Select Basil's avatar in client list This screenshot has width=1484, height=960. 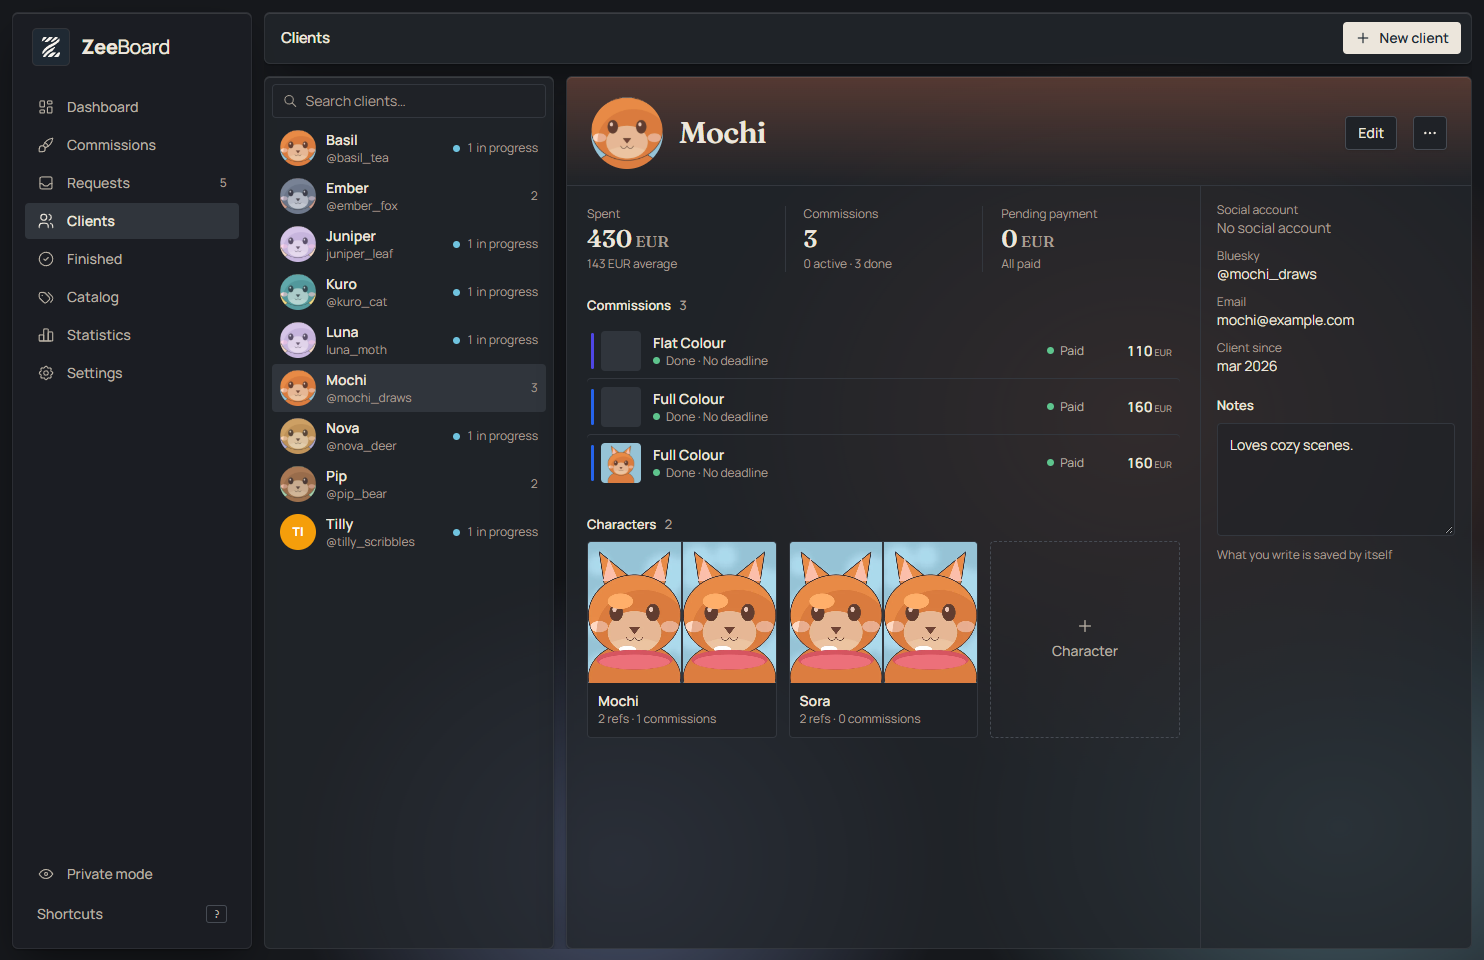click(x=298, y=148)
